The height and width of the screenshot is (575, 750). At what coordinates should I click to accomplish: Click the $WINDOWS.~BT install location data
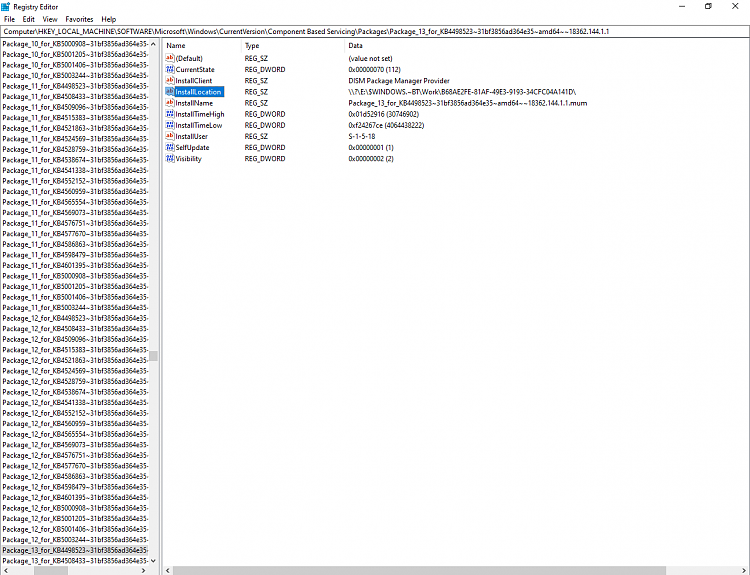point(462,92)
